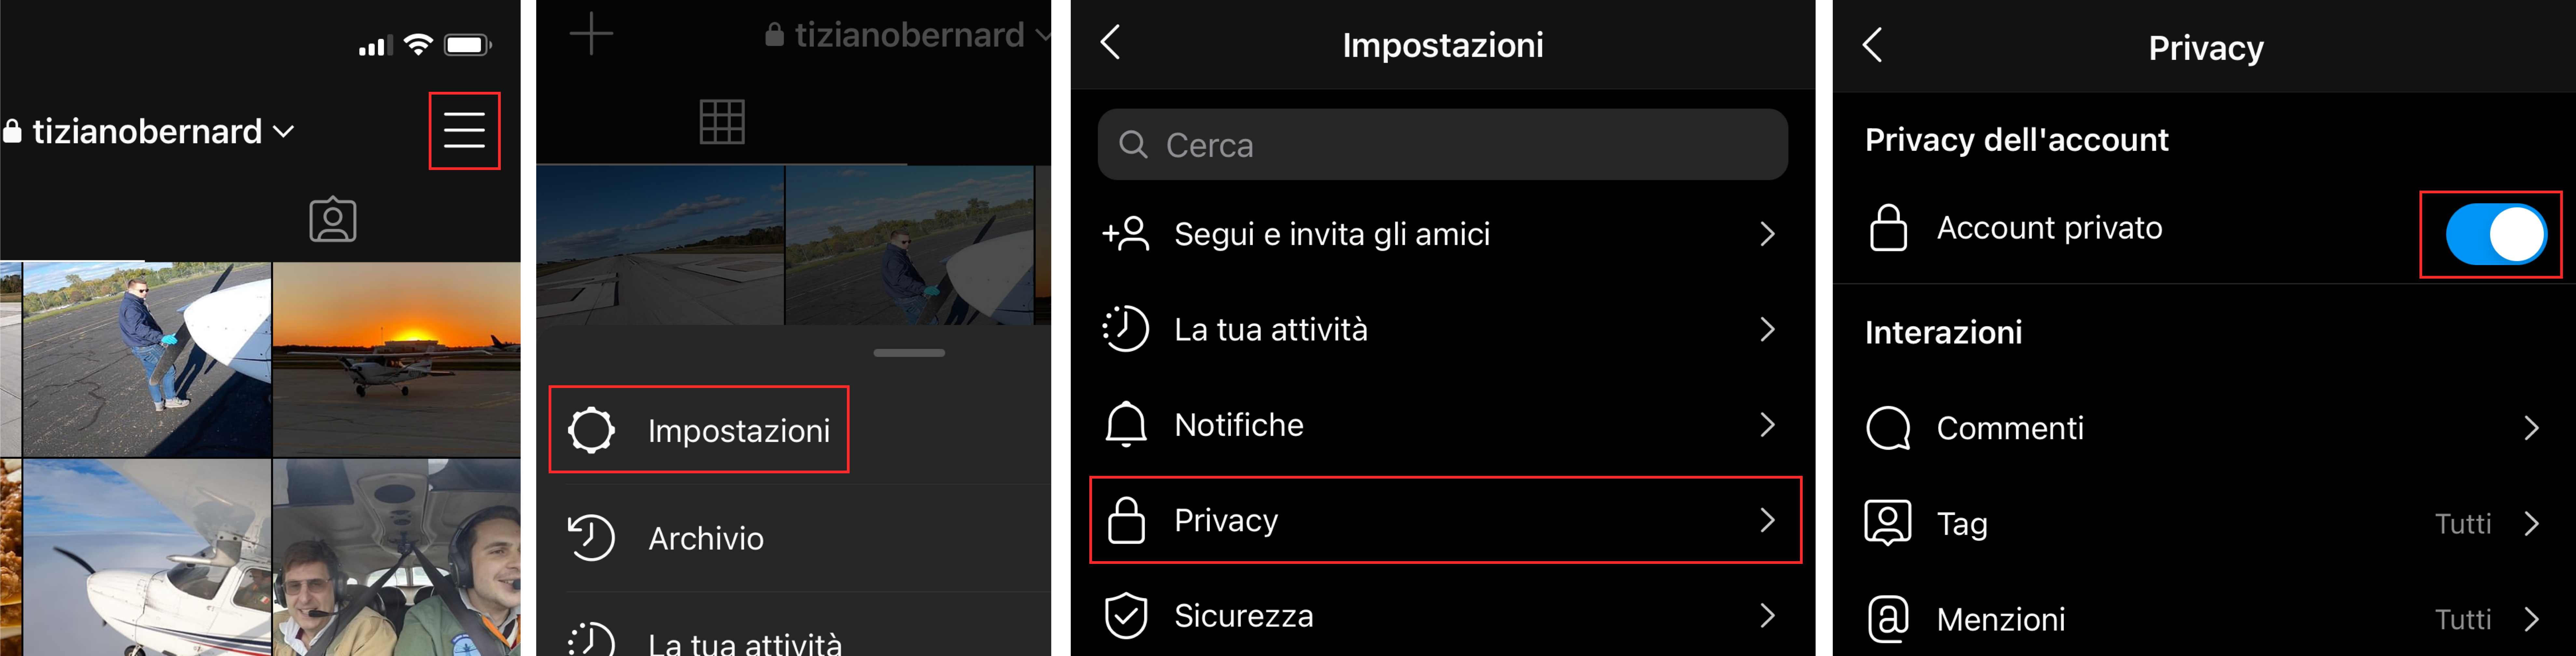Open Commenti interaction settings
This screenshot has width=2576, height=656.
2204,428
